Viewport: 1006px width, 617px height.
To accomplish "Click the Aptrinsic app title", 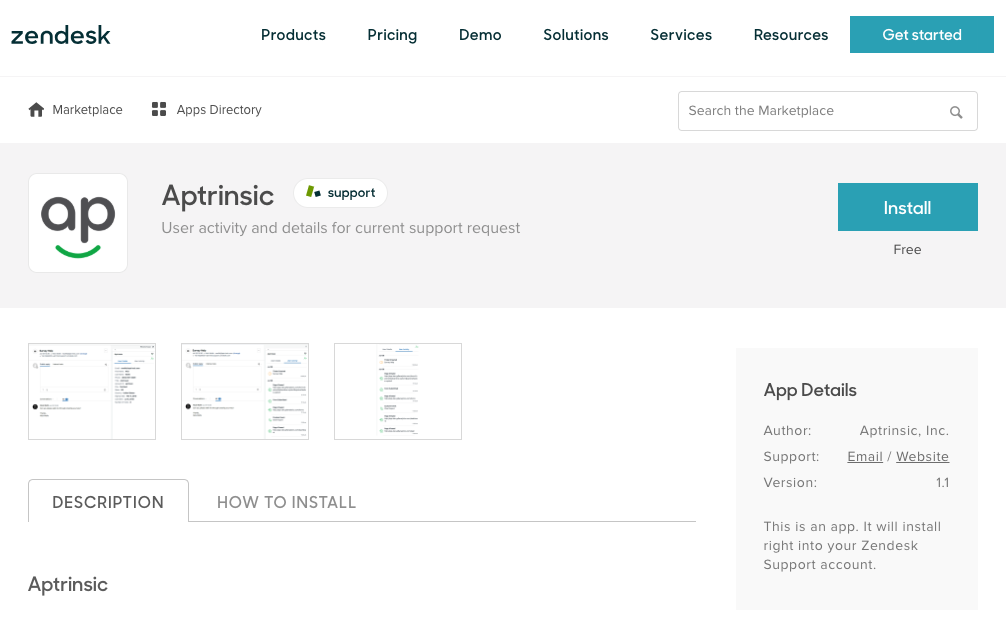I will [x=217, y=195].
